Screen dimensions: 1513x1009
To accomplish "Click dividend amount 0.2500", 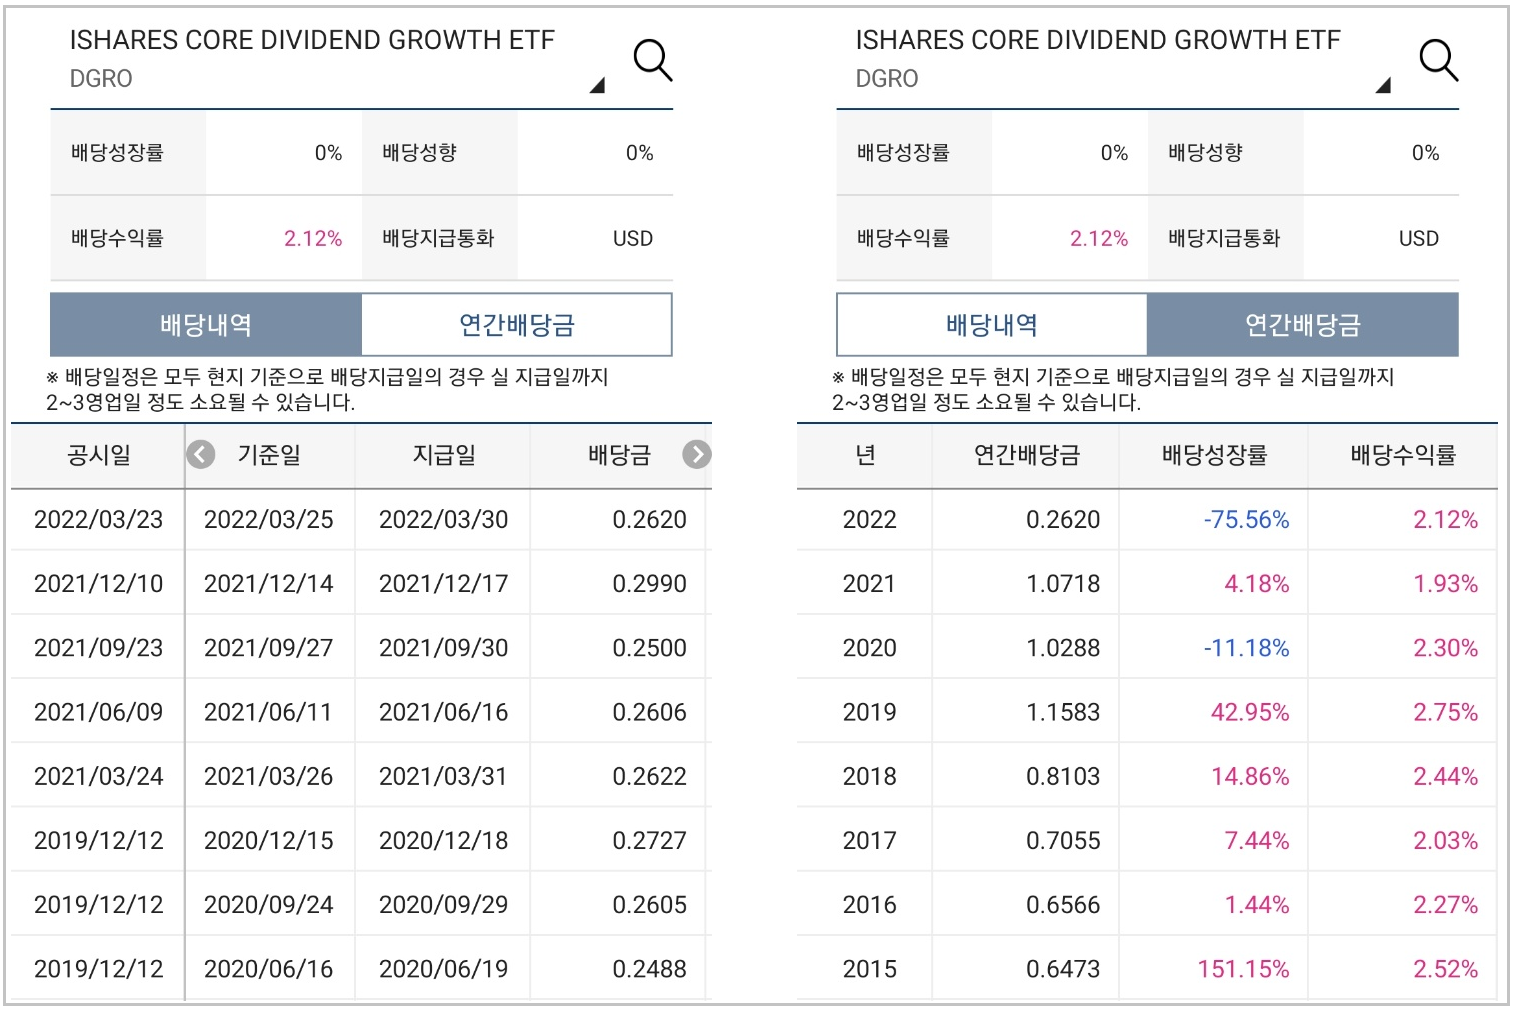I will (x=649, y=648).
